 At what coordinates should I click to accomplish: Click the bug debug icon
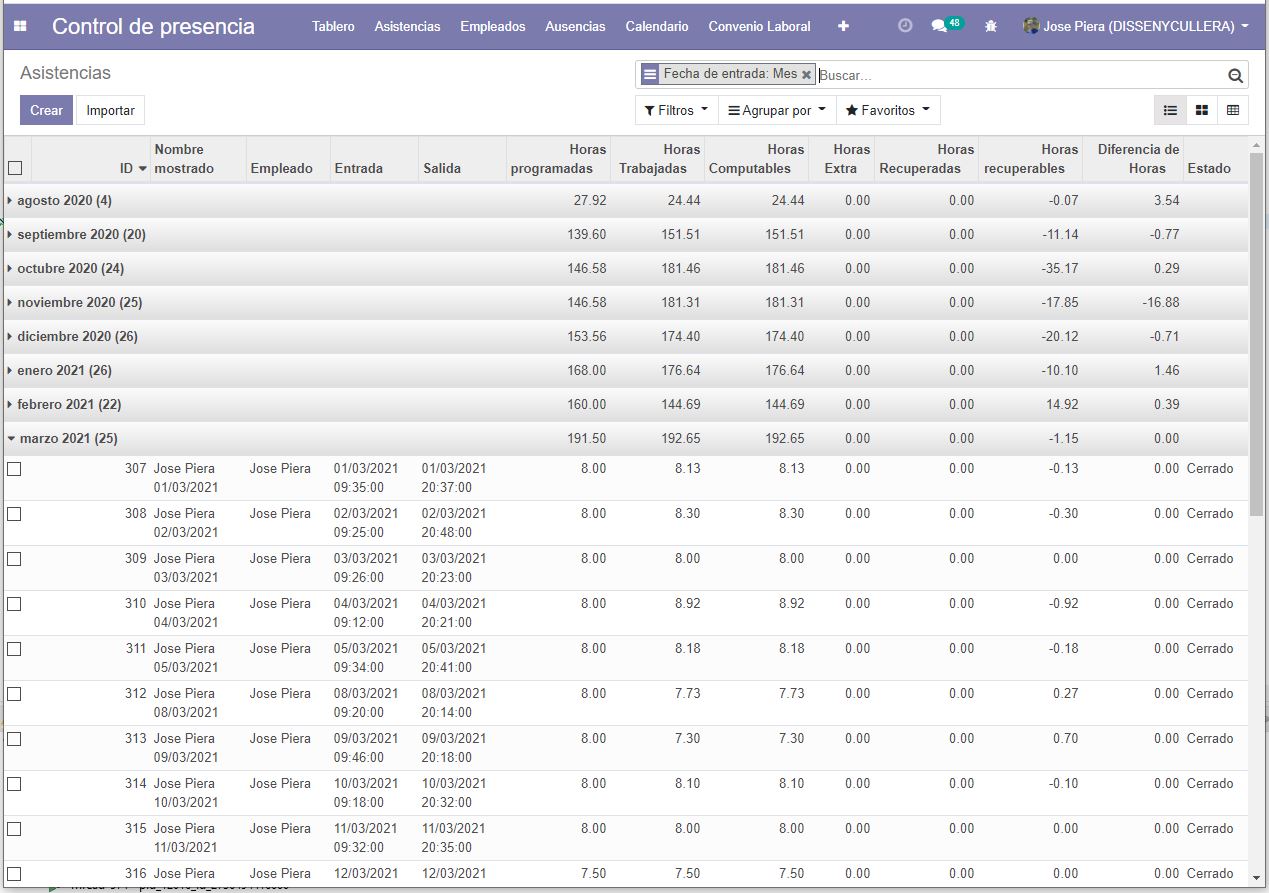tap(990, 27)
